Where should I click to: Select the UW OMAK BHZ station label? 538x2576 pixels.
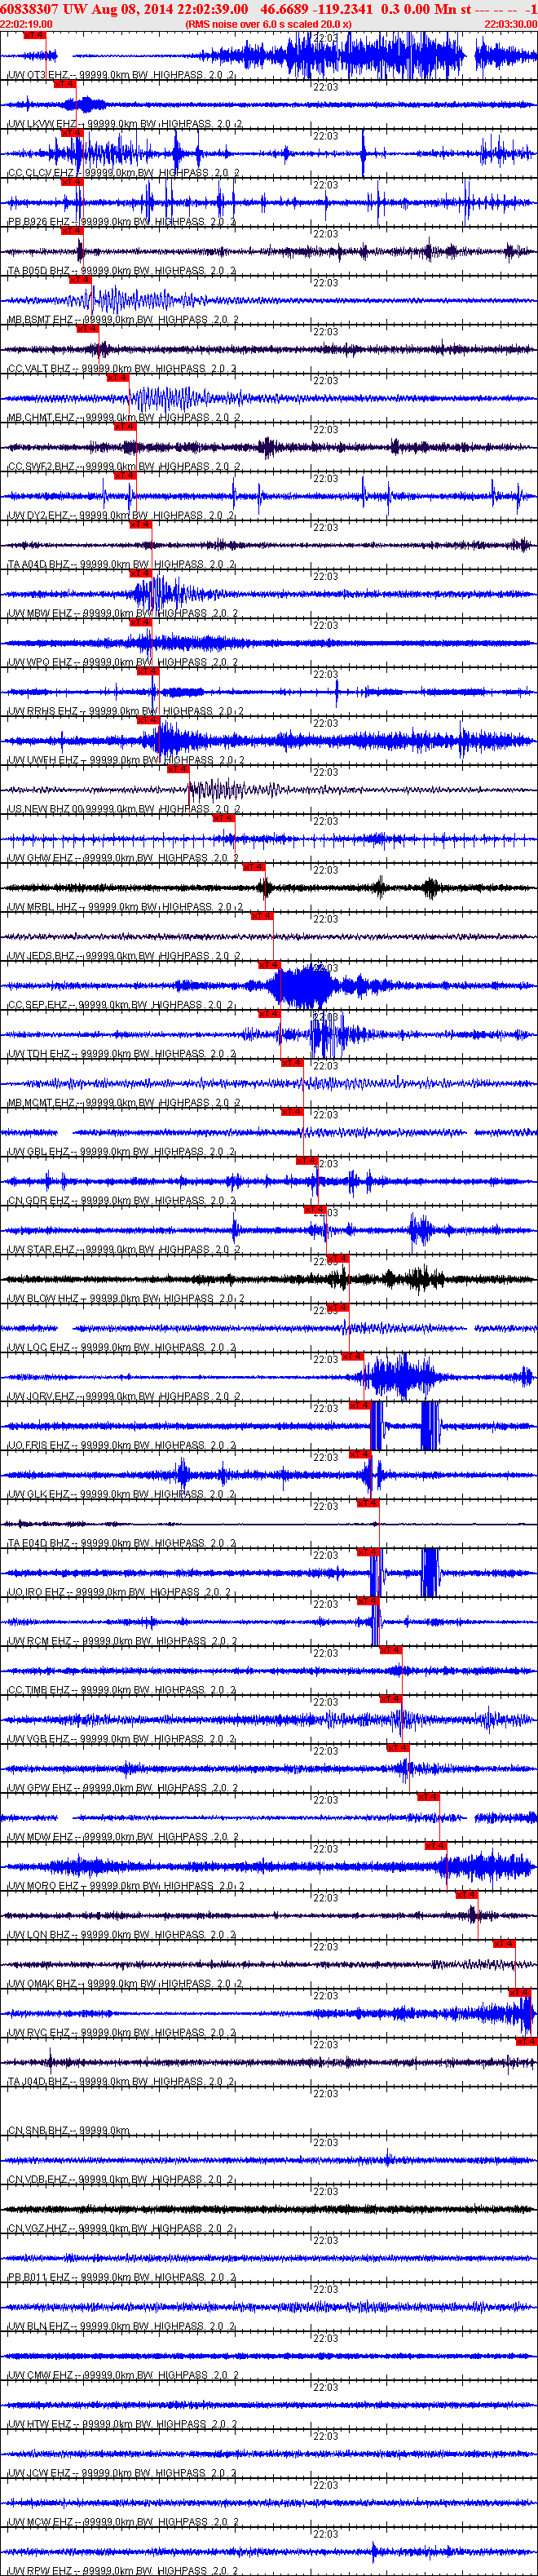click(124, 1985)
